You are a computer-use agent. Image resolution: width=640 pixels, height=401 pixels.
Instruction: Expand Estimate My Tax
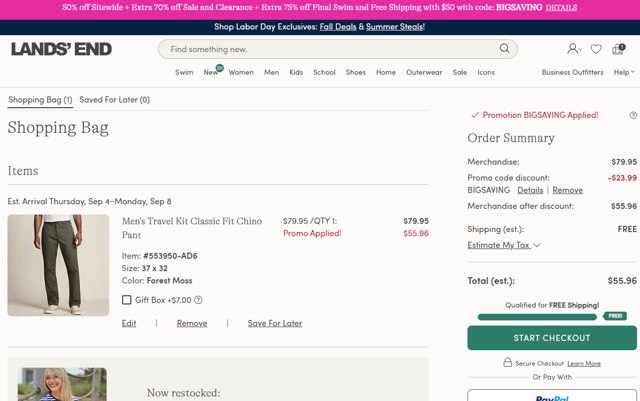[x=504, y=245]
